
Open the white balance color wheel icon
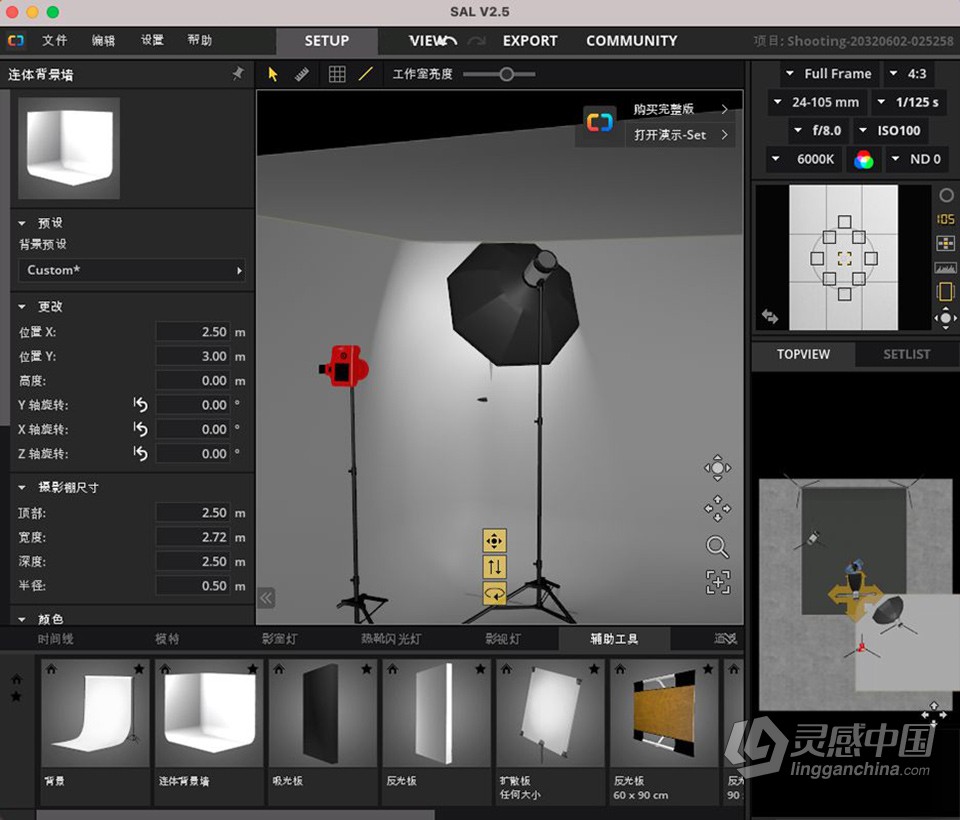tap(864, 159)
